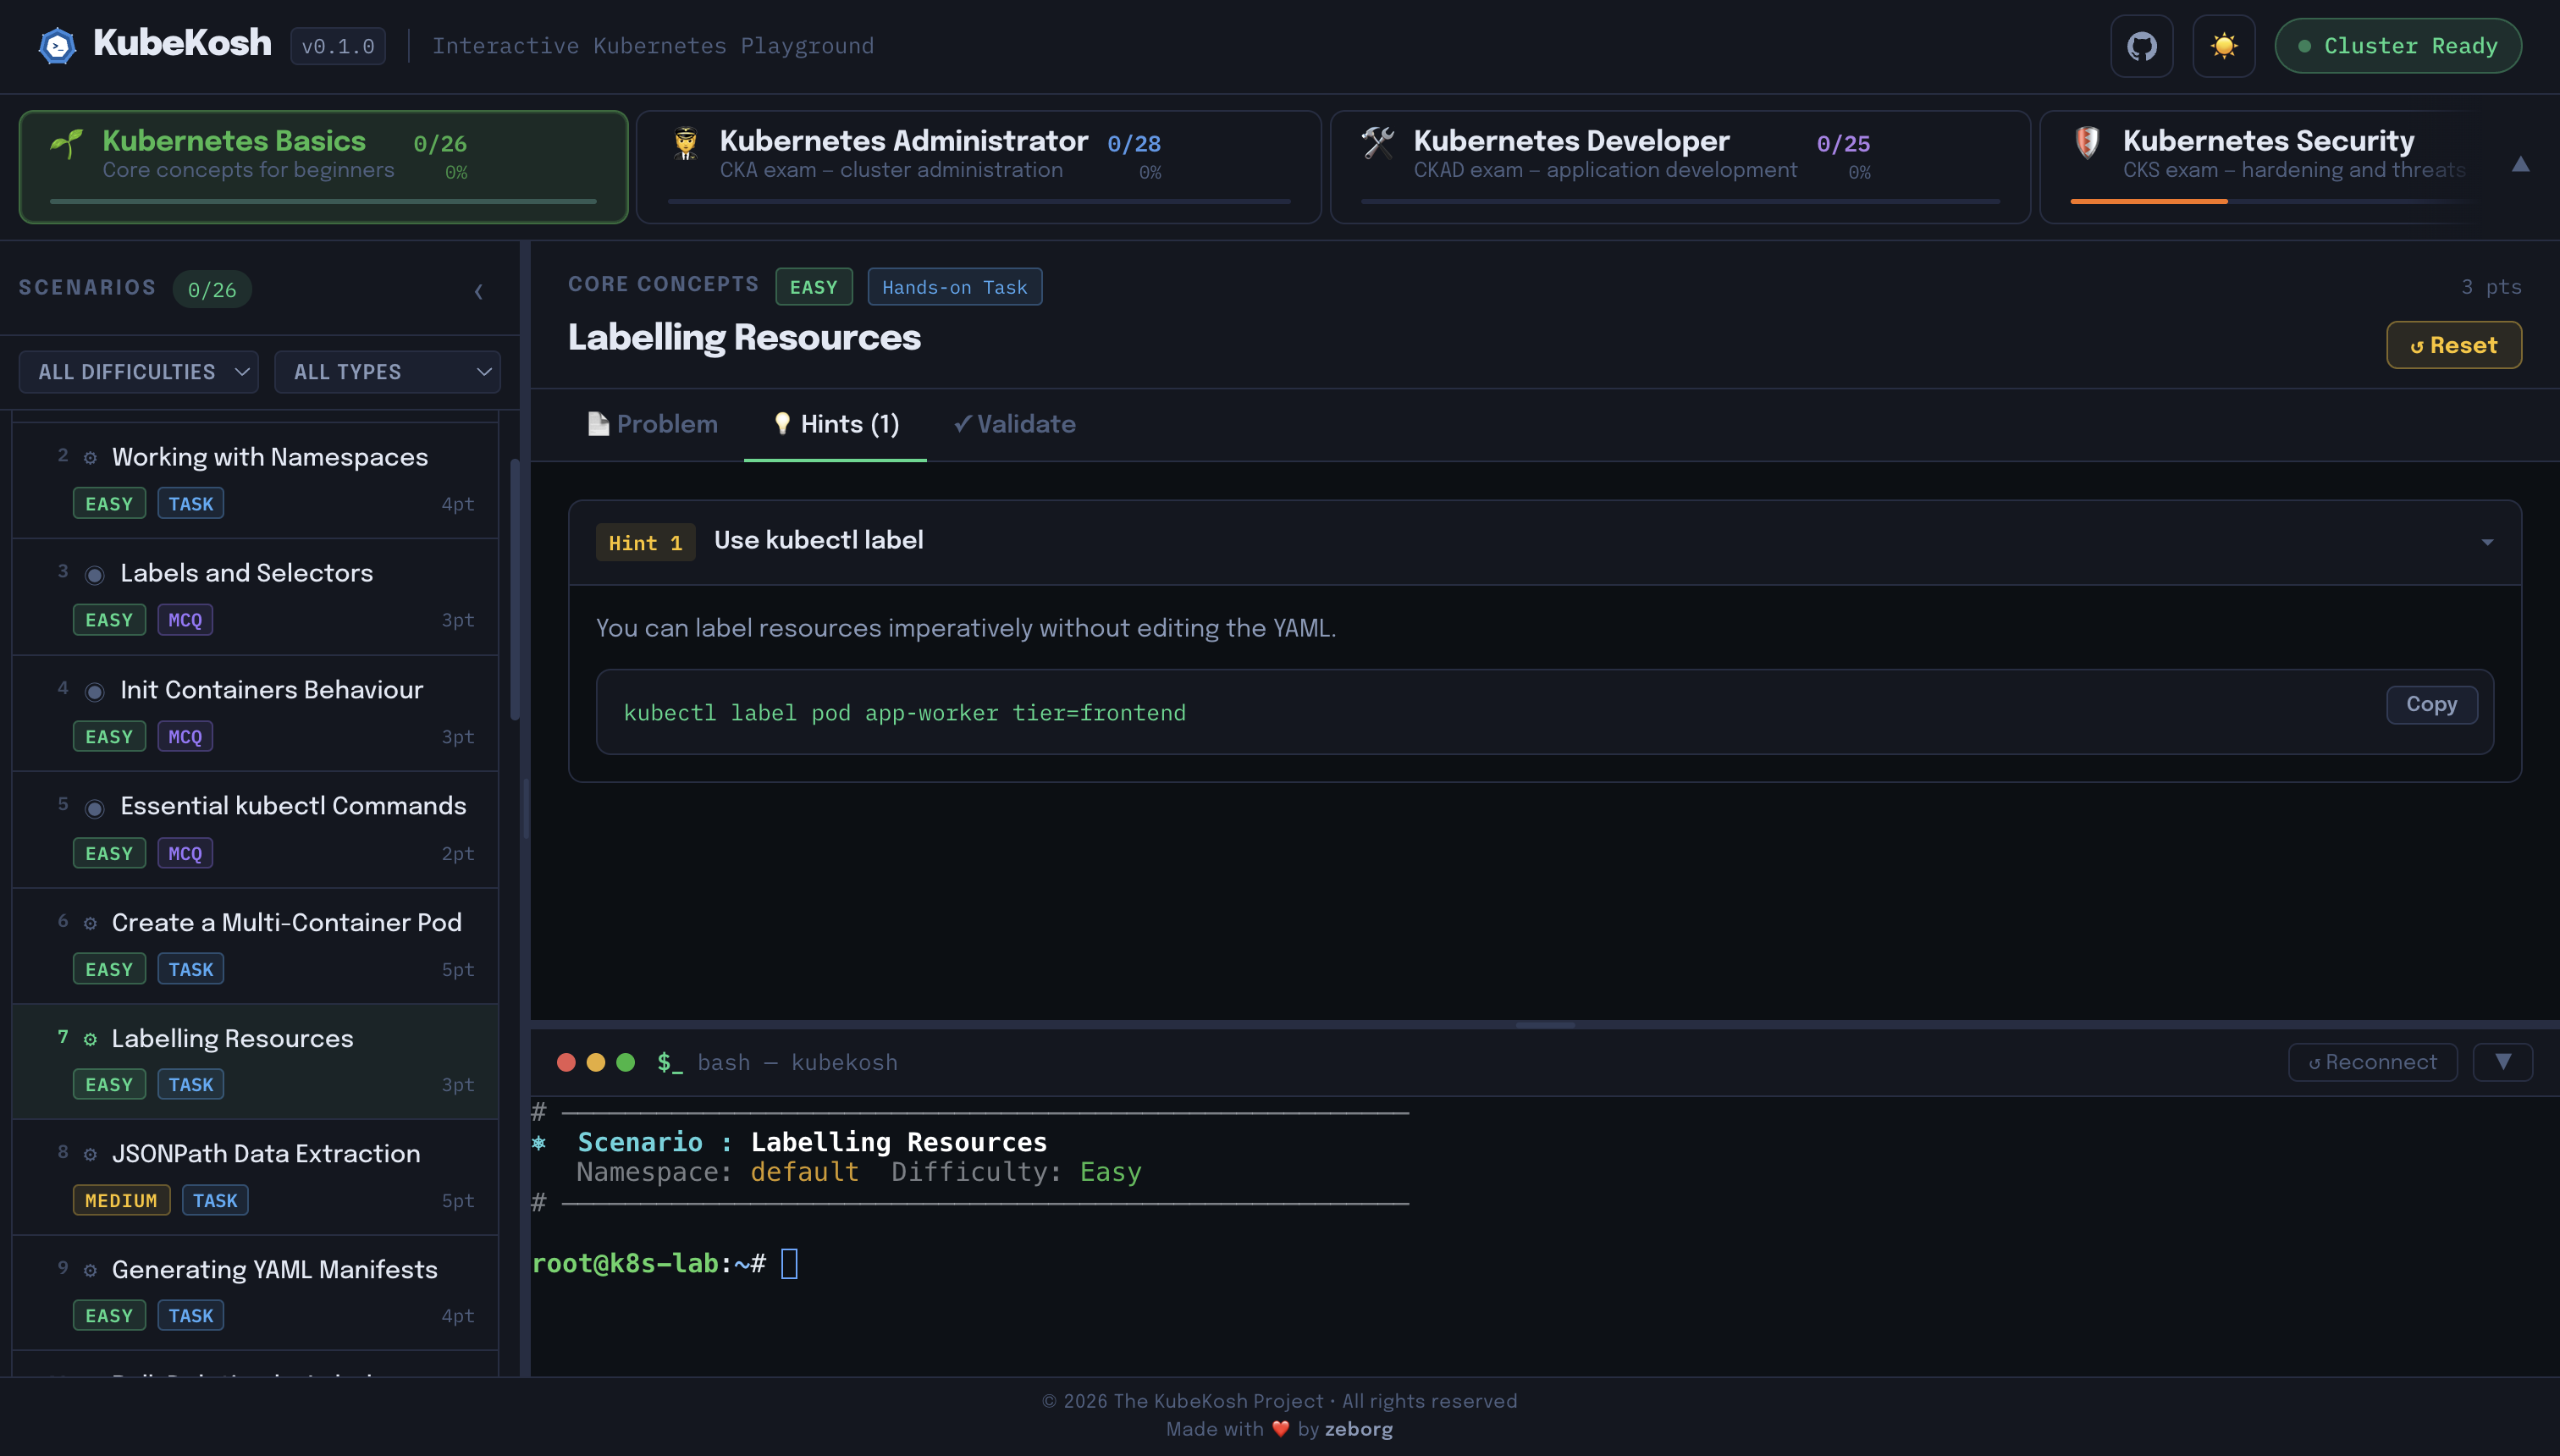Open the All Types dropdown
This screenshot has width=2560, height=1456.
pyautogui.click(x=387, y=372)
